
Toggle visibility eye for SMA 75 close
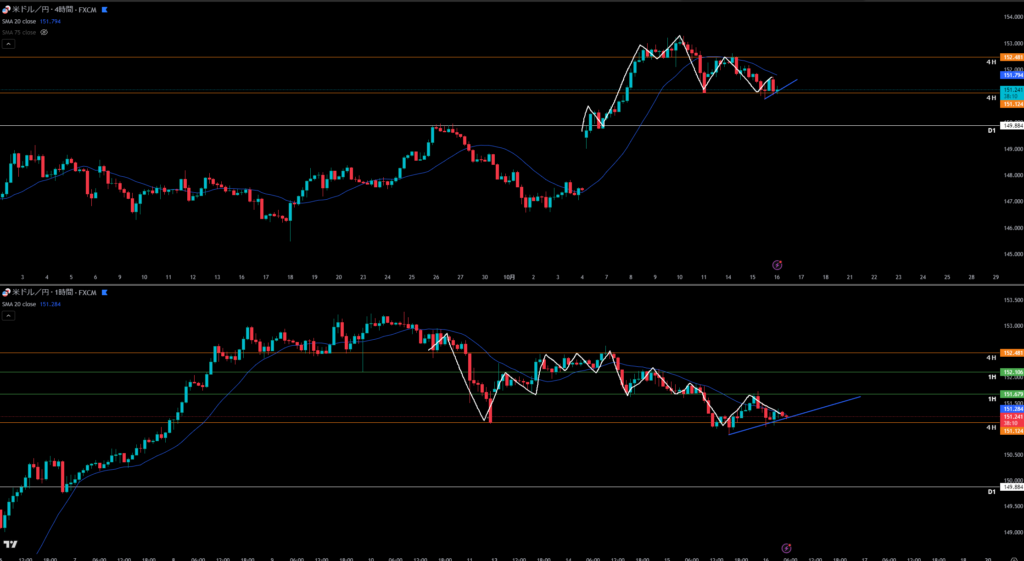44,32
